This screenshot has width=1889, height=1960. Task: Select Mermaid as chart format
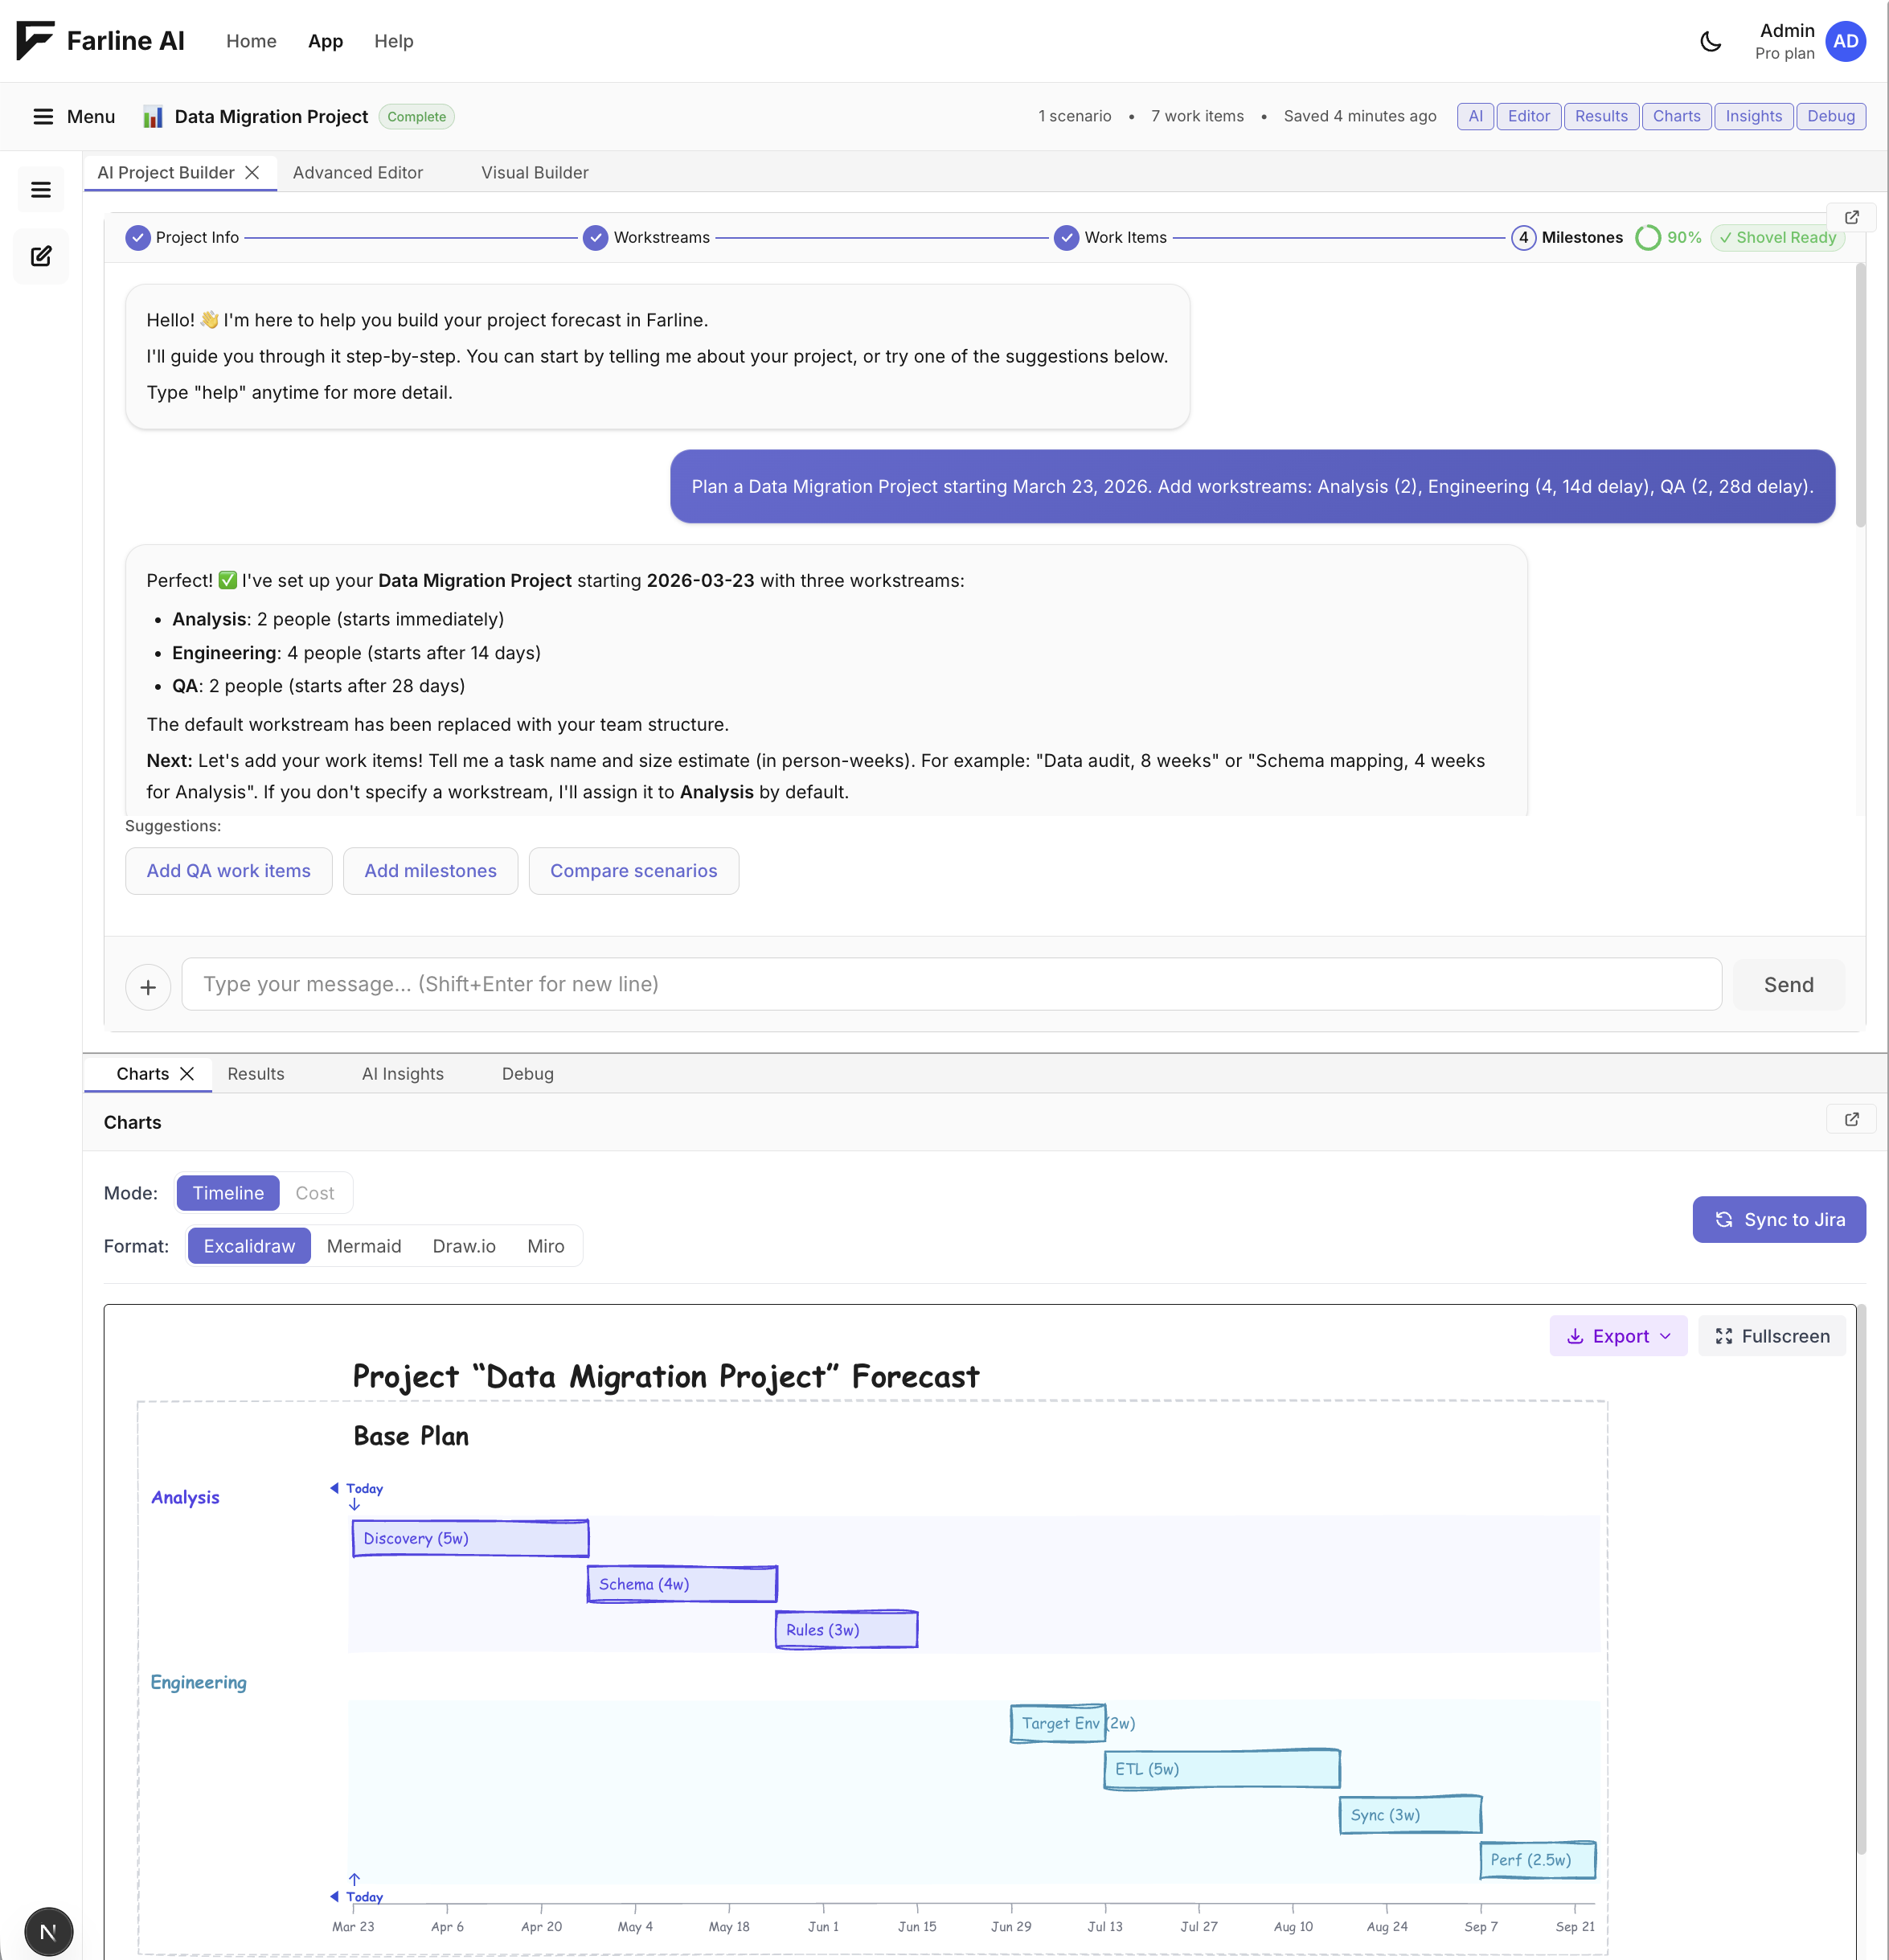[x=364, y=1246]
